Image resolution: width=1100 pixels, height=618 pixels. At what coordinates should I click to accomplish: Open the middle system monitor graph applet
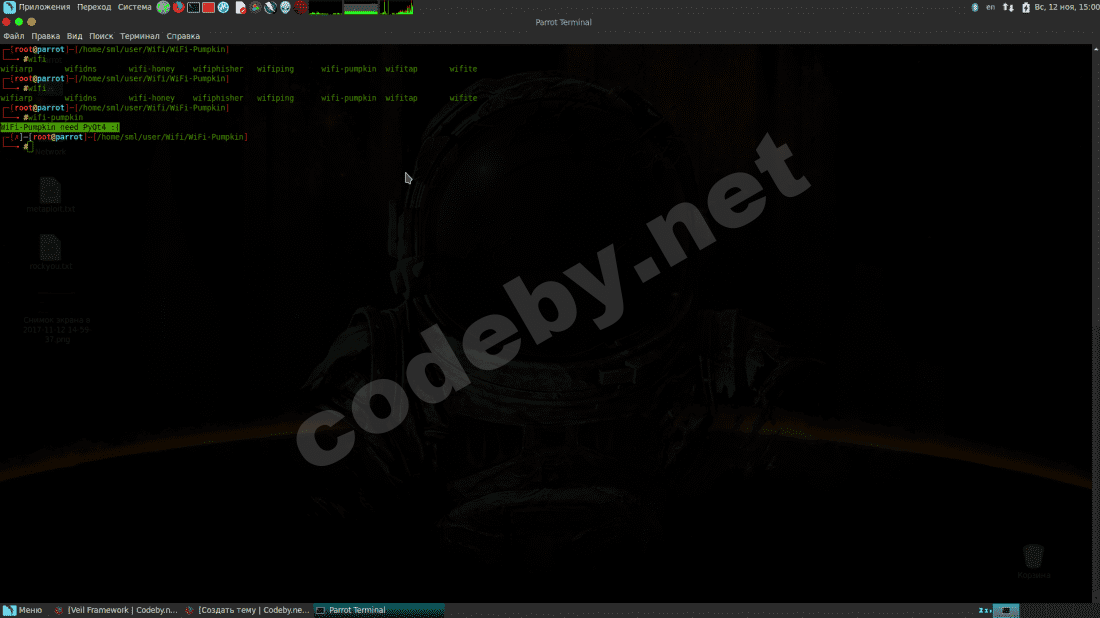361,8
